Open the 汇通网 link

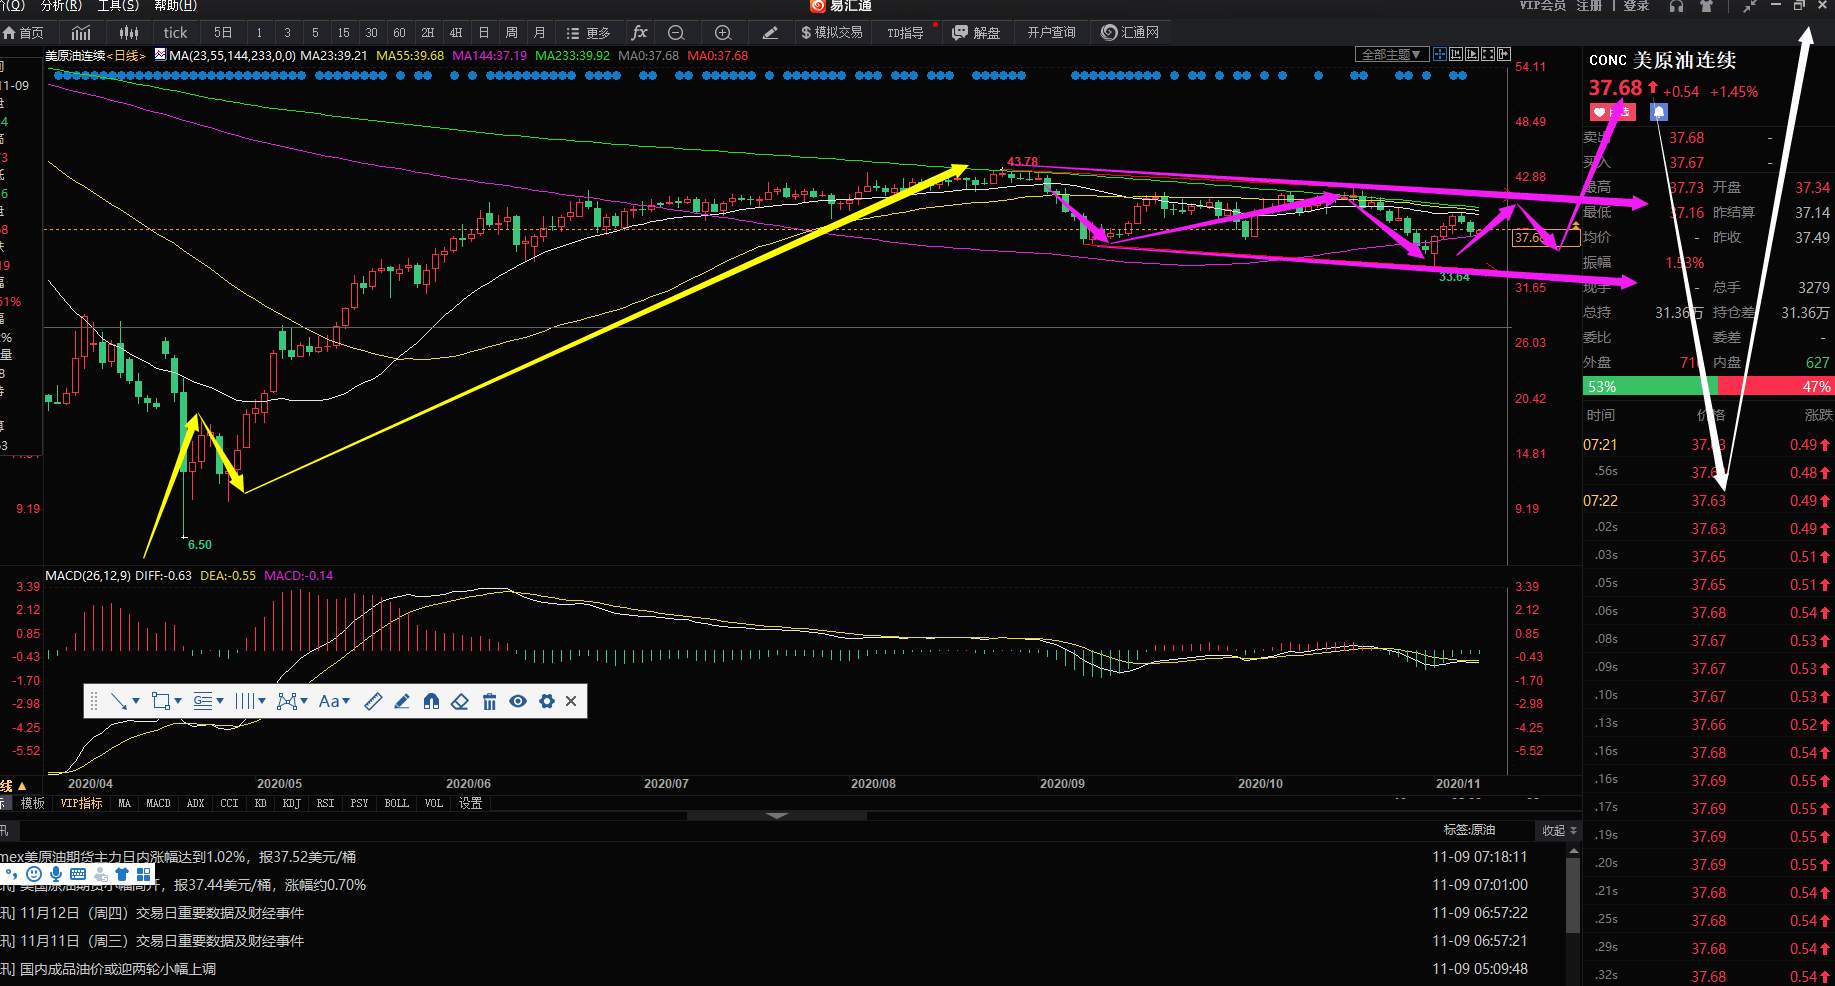[1130, 32]
